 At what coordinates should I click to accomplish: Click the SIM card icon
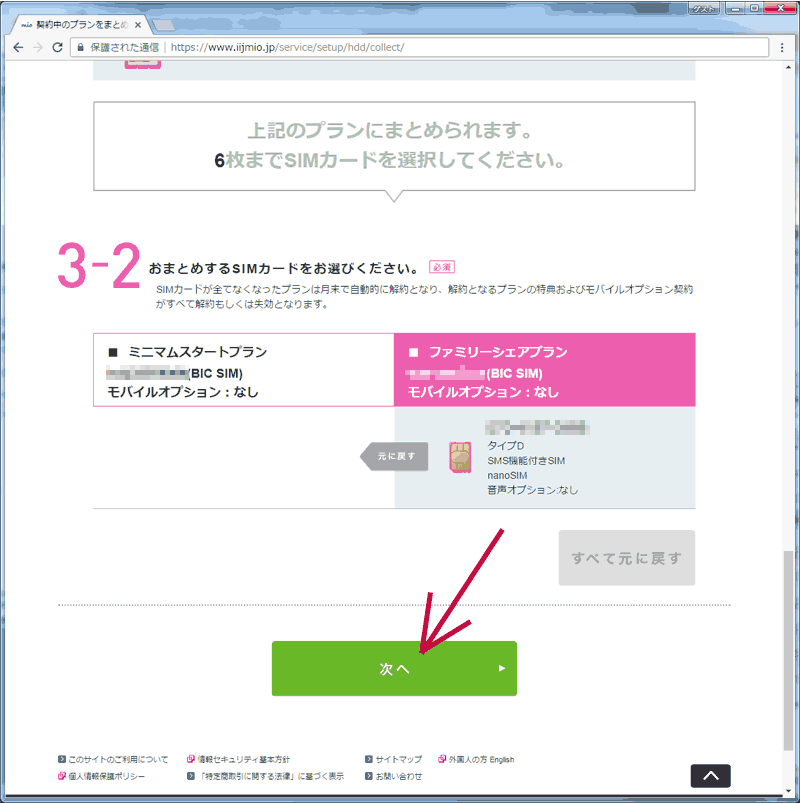coord(460,456)
